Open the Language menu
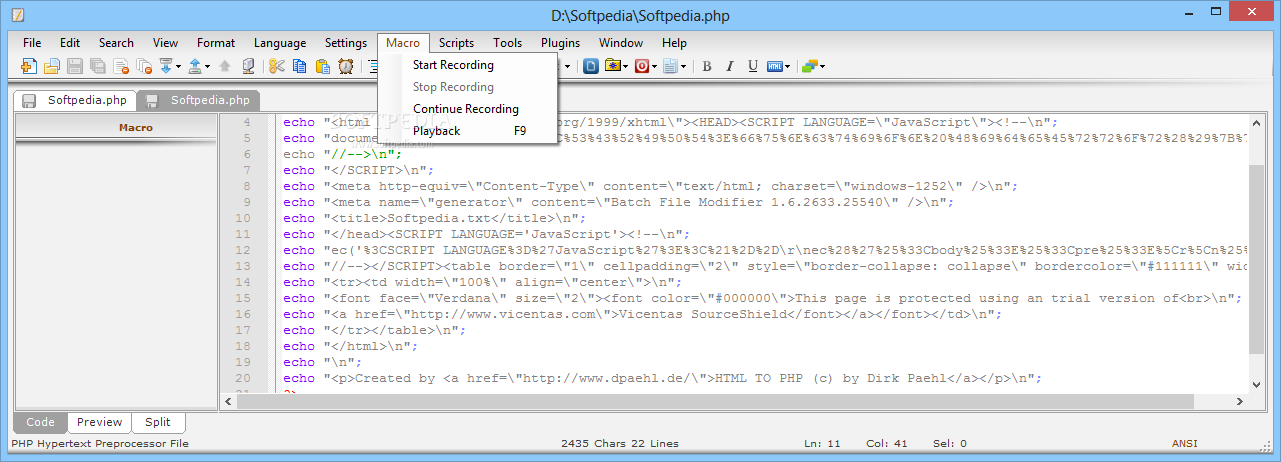Image resolution: width=1281 pixels, height=462 pixels. (x=280, y=43)
